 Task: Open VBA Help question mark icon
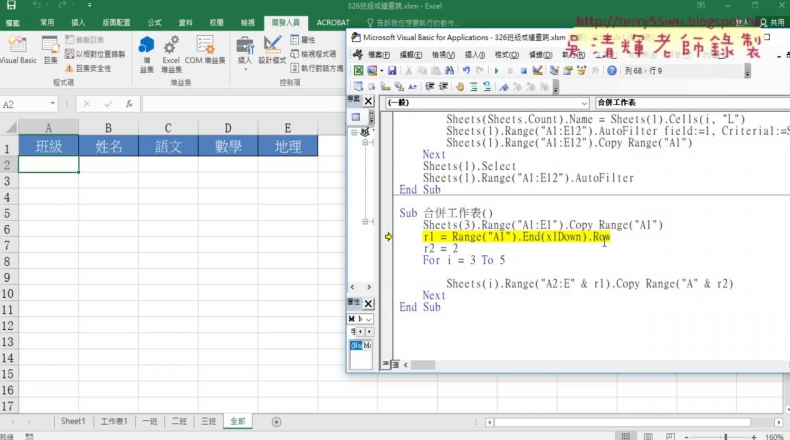click(x=612, y=71)
